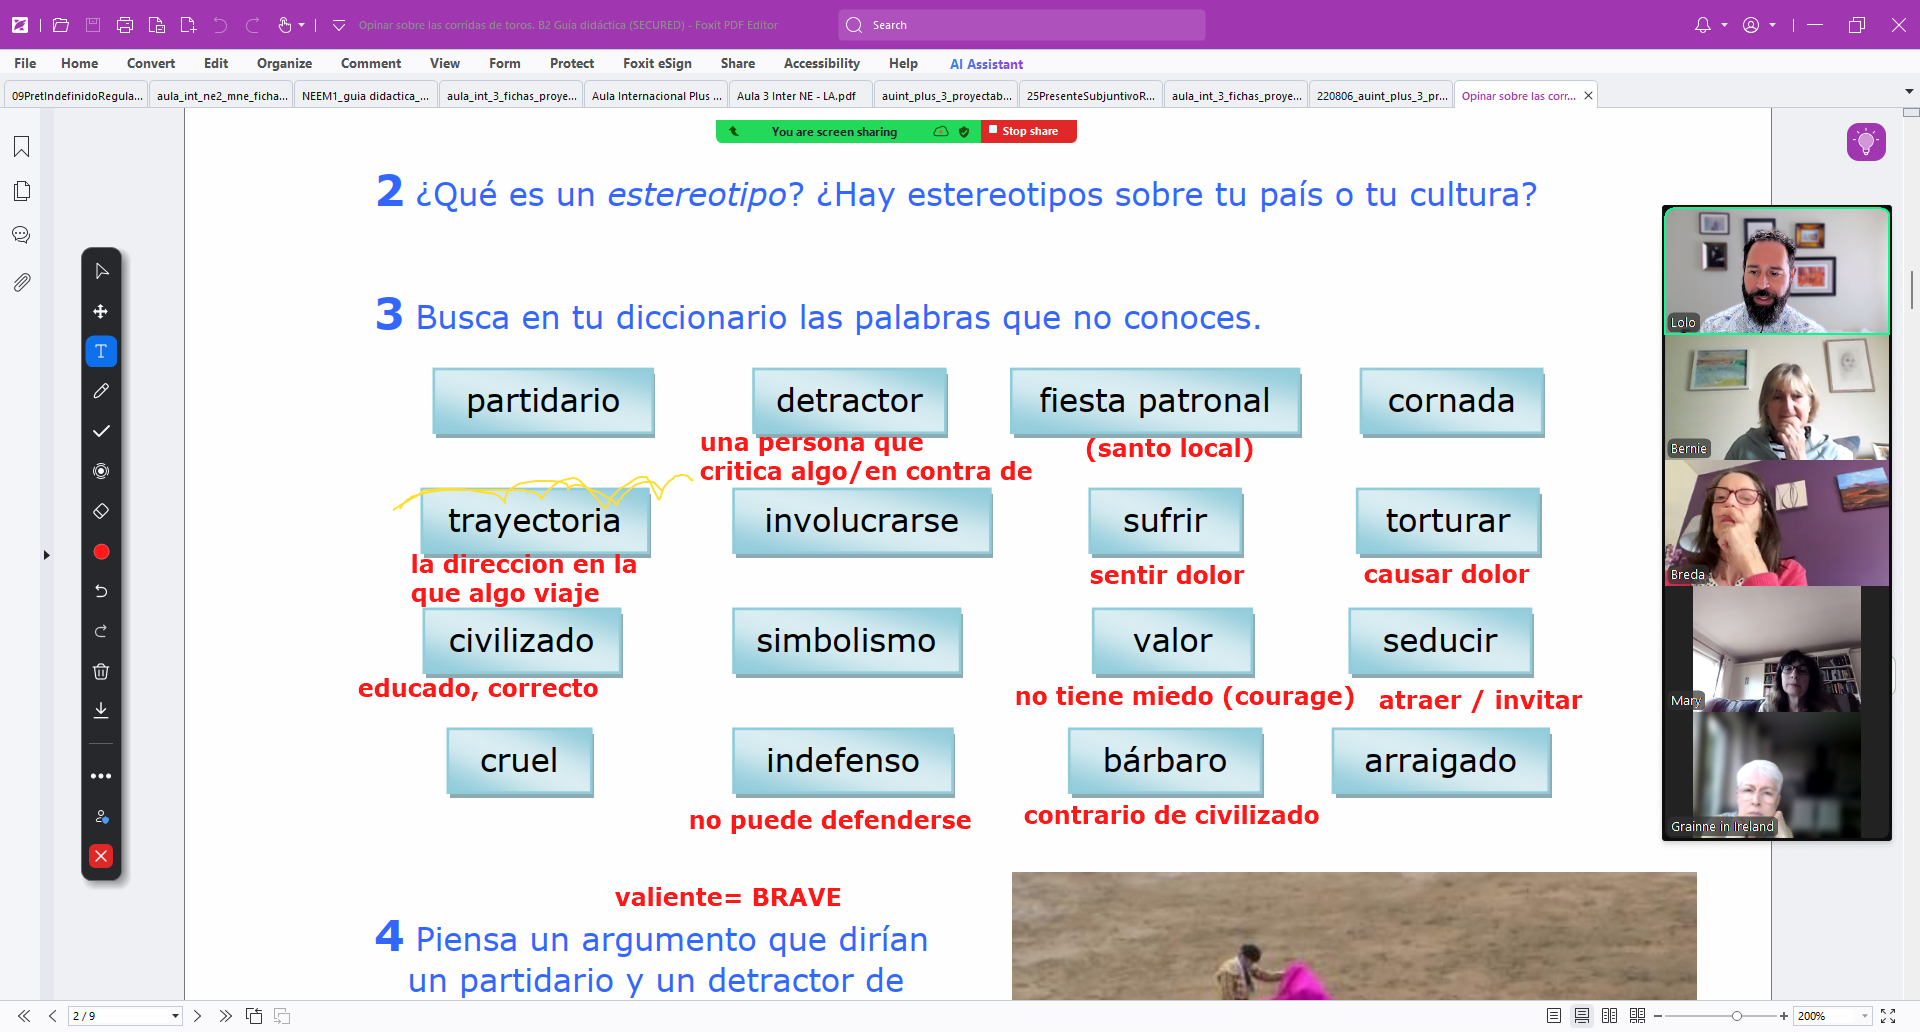Screen dimensions: 1920x1032
Task: Create a new blank PDF page icon
Action: 188,25
